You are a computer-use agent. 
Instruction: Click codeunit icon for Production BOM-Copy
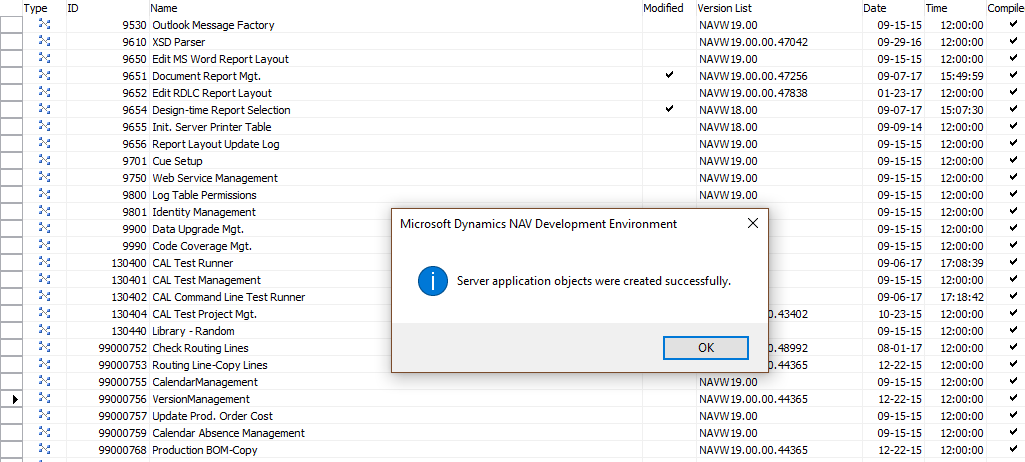(44, 450)
